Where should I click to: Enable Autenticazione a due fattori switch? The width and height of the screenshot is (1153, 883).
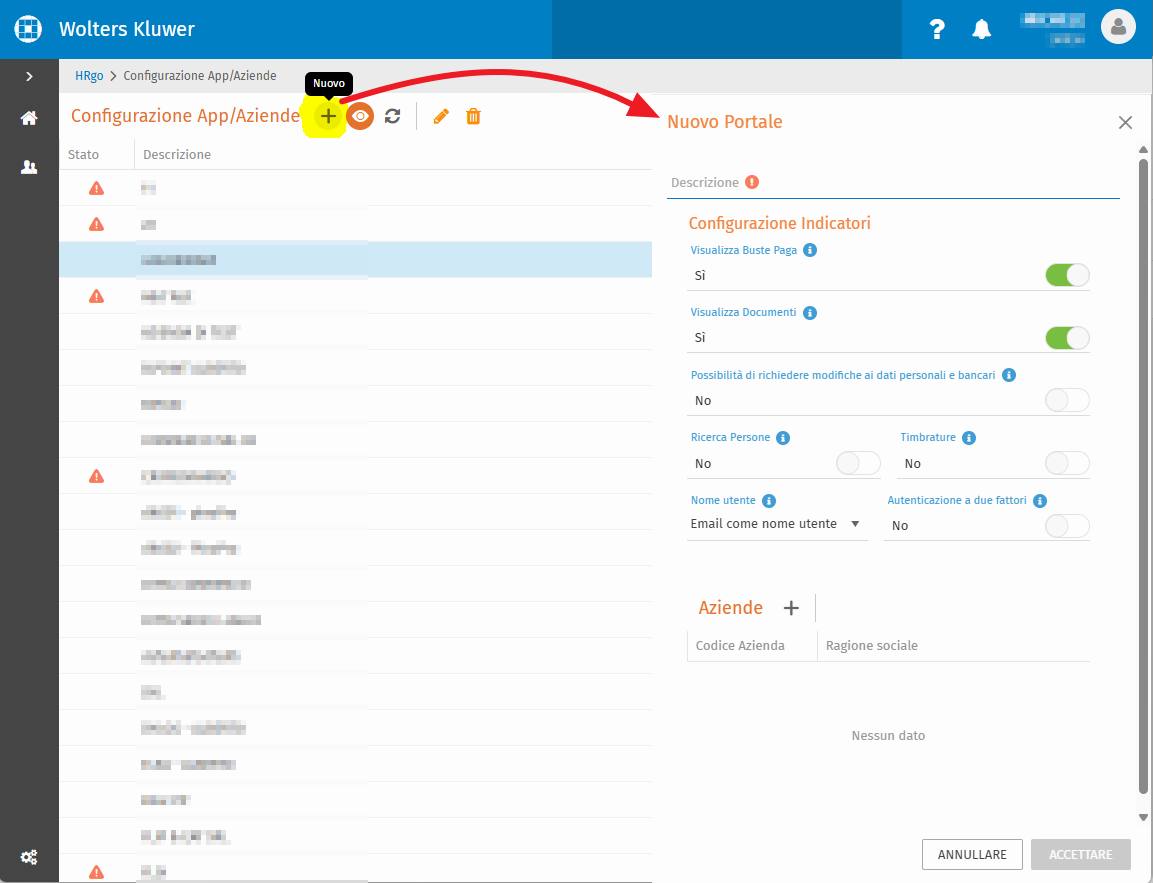pyautogui.click(x=1067, y=526)
